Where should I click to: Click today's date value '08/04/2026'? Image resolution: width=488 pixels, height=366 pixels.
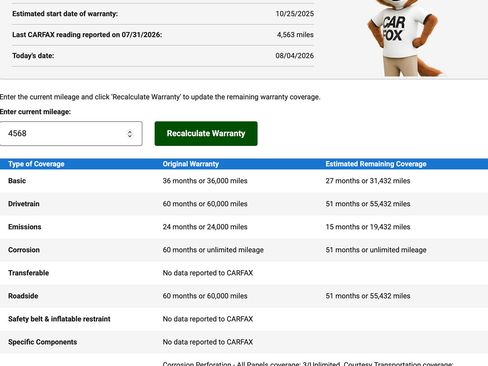[295, 56]
